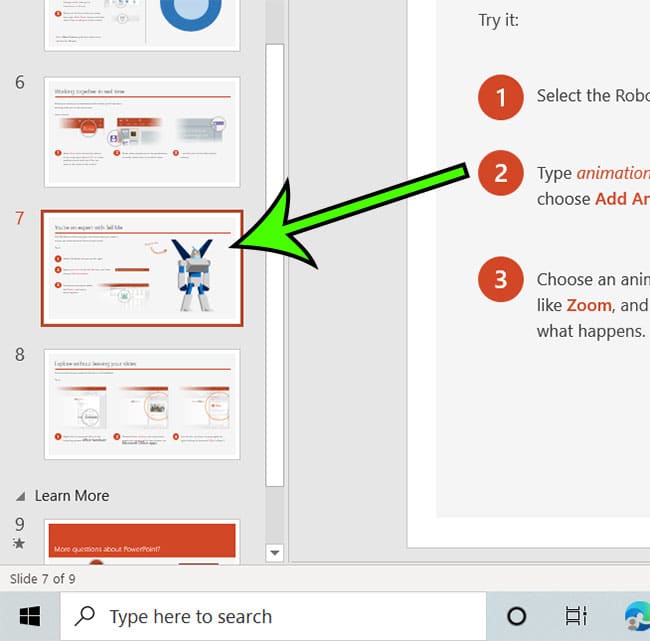Collapse the Learn More section
This screenshot has height=641, width=650.
click(20, 496)
